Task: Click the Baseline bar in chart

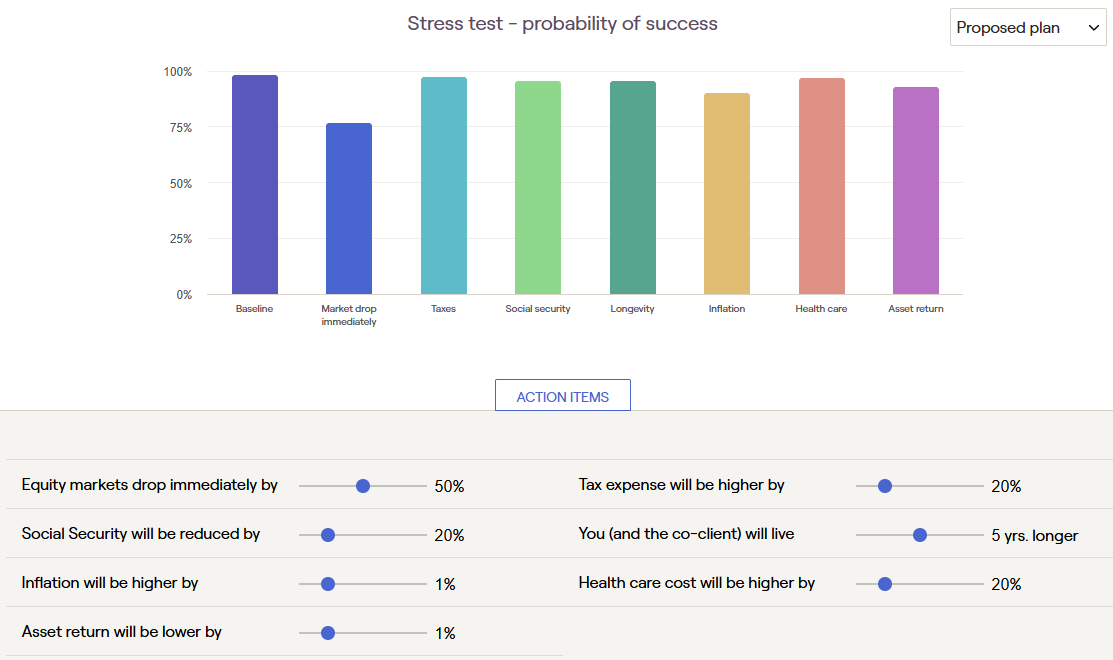Action: [254, 185]
